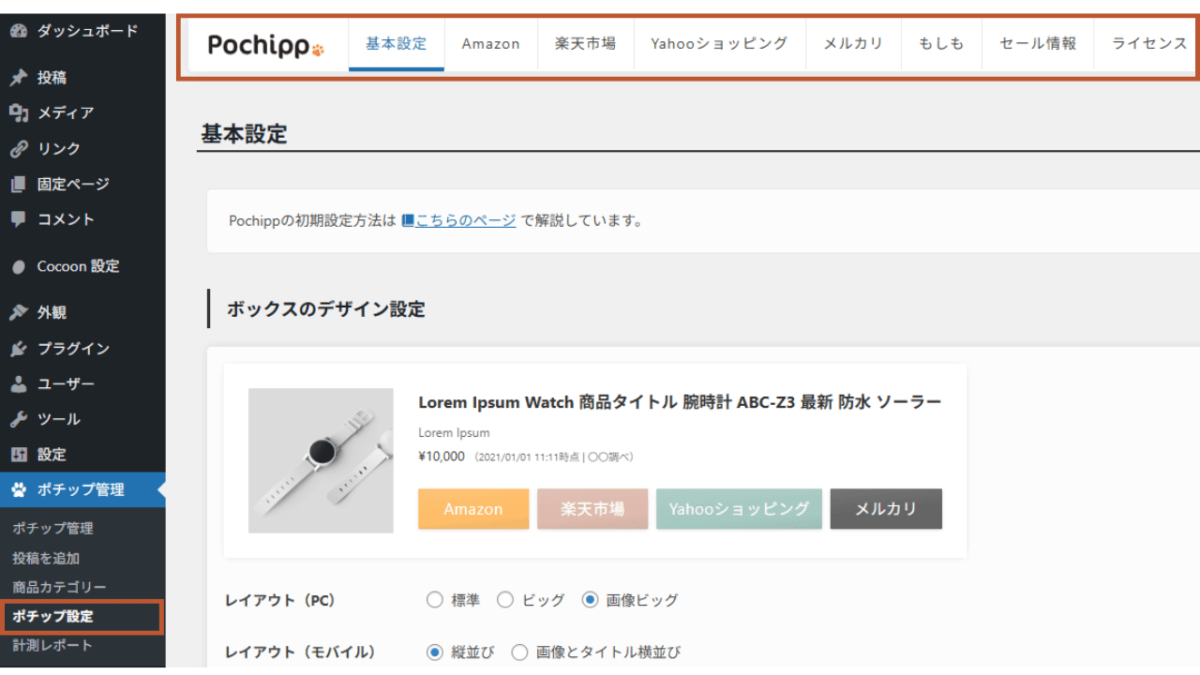
Task: Click the dark メルカリ preview button
Action: pos(886,509)
